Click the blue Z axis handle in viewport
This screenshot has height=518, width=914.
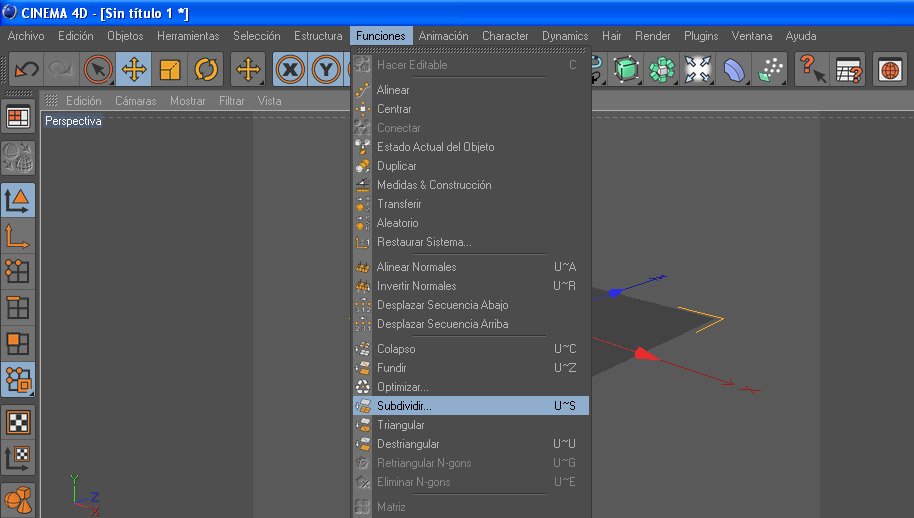coord(614,293)
